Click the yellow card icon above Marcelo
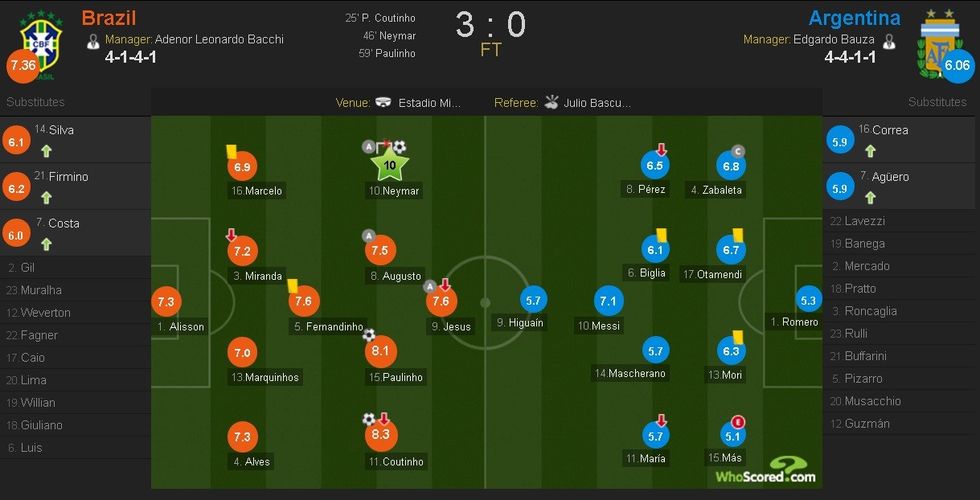The image size is (980, 500). [231, 149]
